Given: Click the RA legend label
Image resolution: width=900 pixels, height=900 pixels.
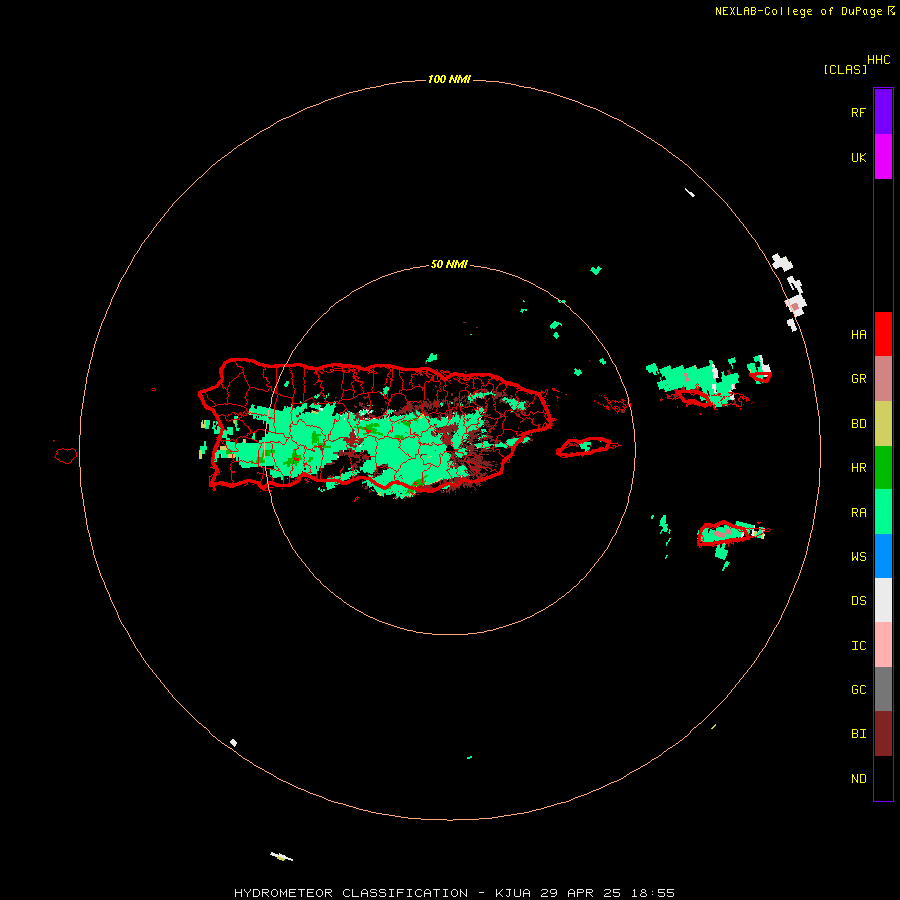Looking at the screenshot, I should 858,513.
